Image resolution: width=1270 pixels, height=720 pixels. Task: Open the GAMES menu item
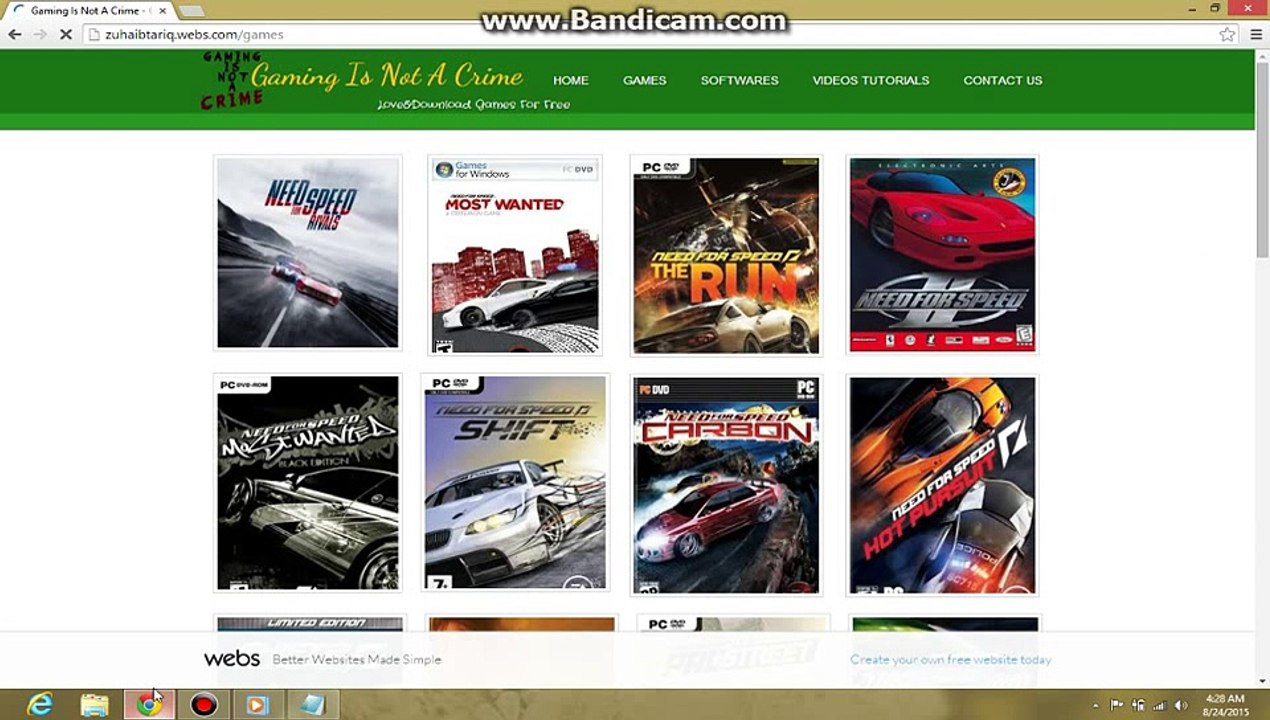pyautogui.click(x=644, y=80)
